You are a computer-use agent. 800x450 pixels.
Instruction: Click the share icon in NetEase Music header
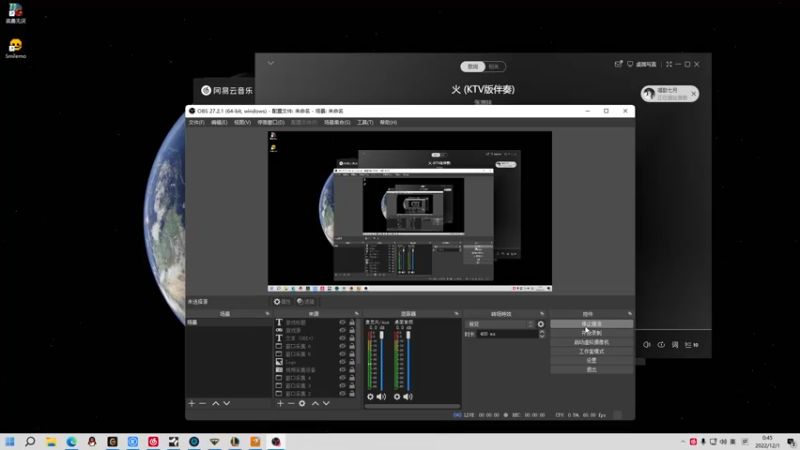[618, 64]
